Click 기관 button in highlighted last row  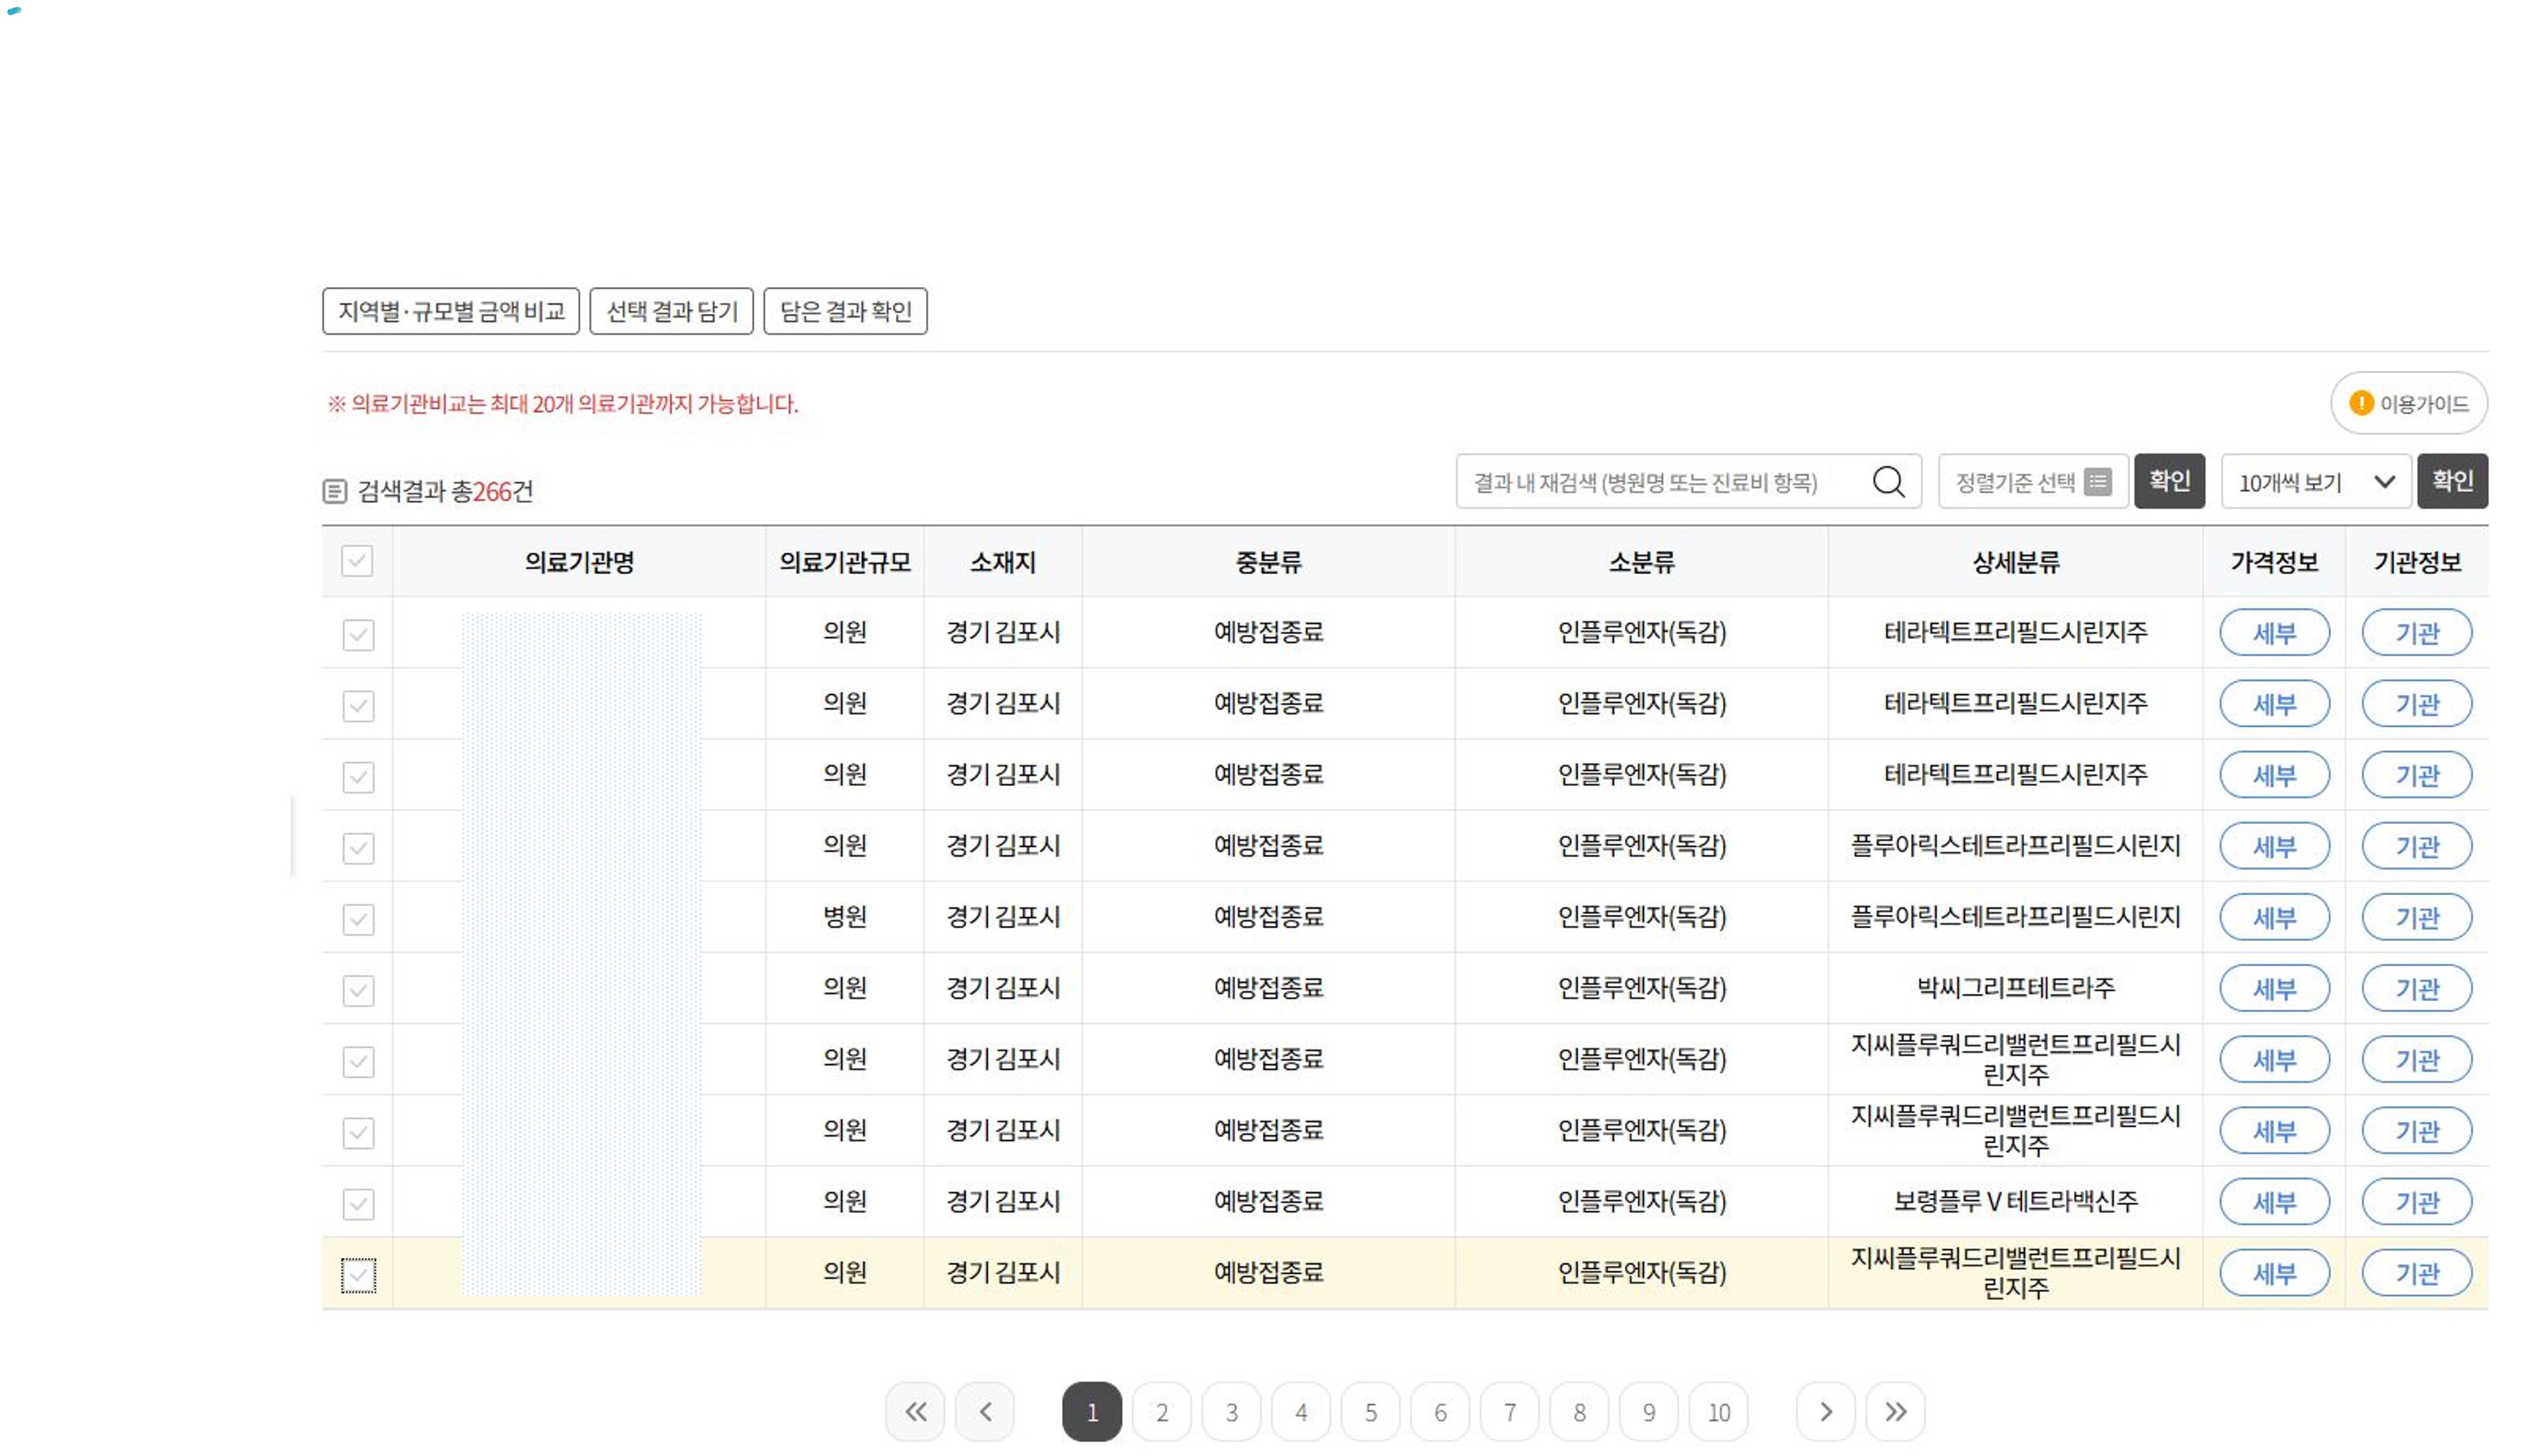point(2416,1273)
